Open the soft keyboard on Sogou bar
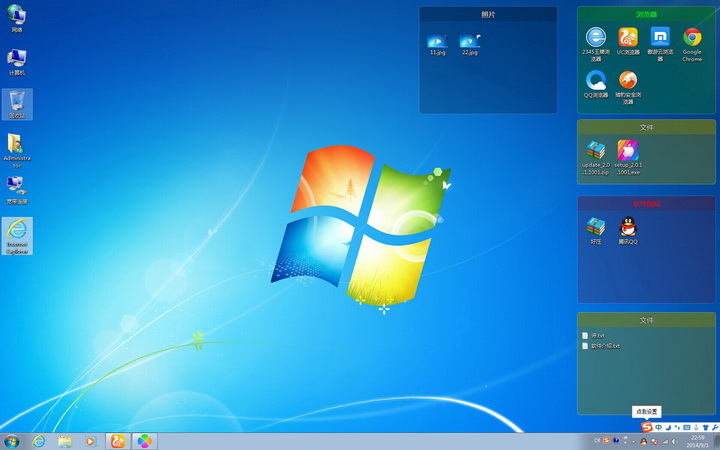Viewport: 720px width, 450px height. click(x=687, y=428)
